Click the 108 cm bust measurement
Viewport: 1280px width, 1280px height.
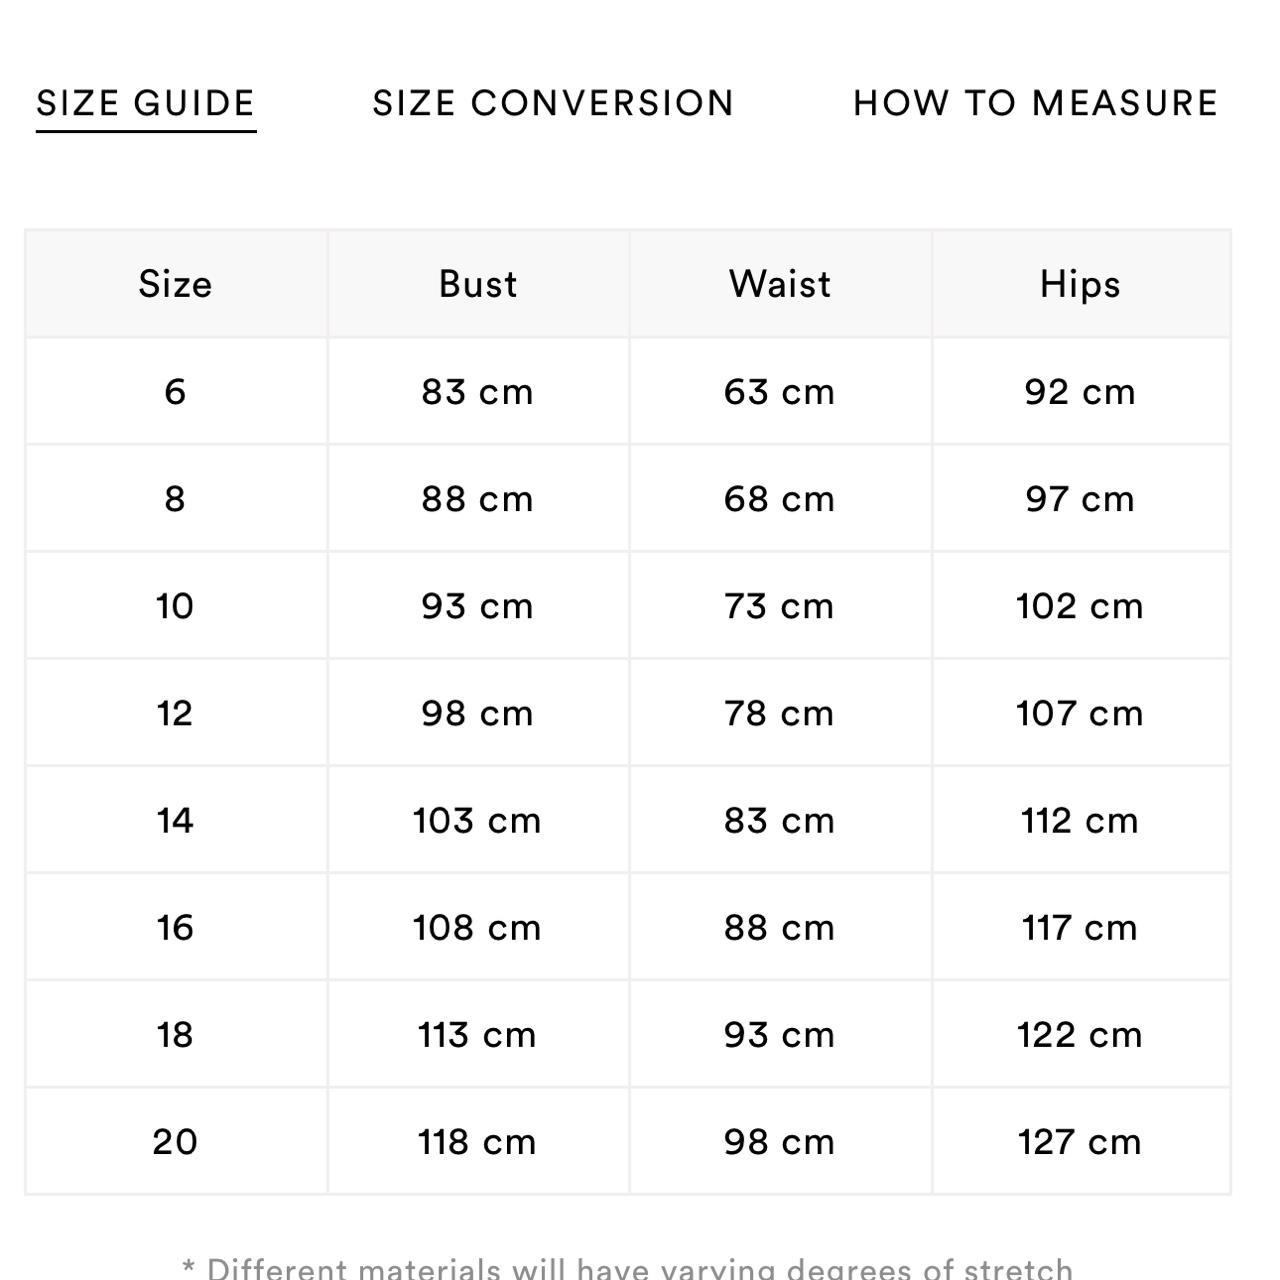[477, 927]
